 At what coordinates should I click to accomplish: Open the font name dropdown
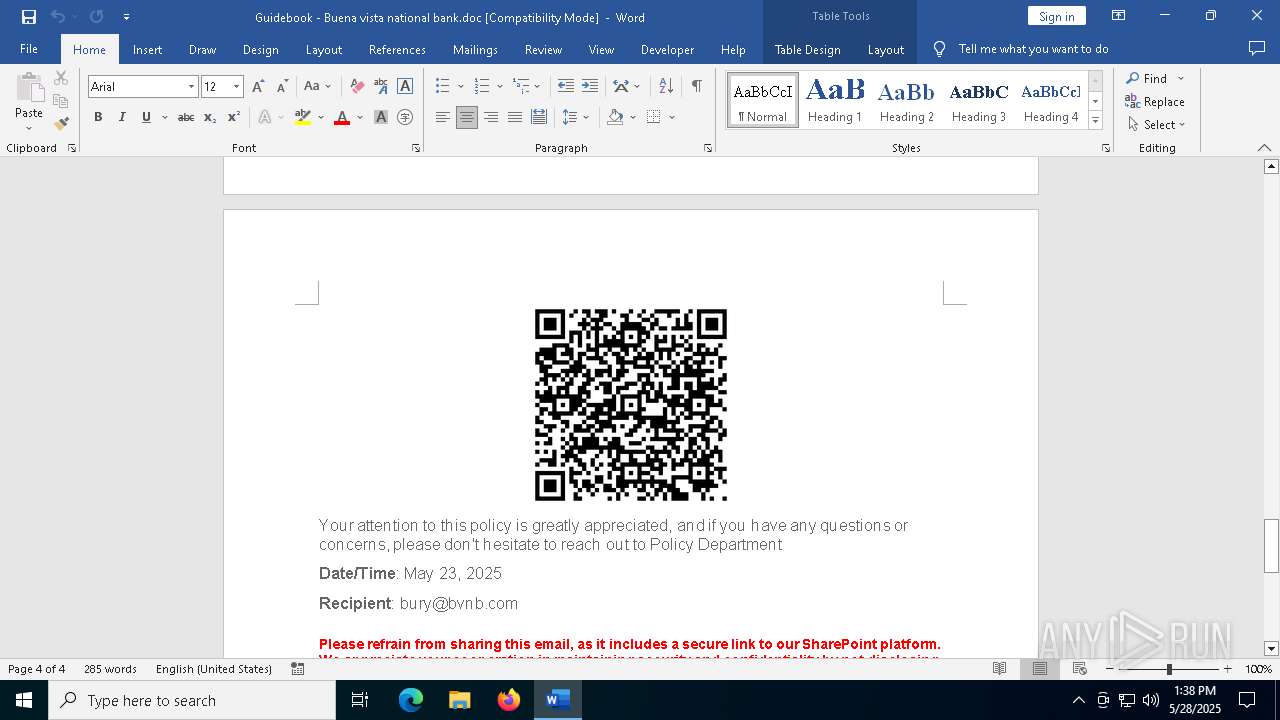pyautogui.click(x=191, y=87)
